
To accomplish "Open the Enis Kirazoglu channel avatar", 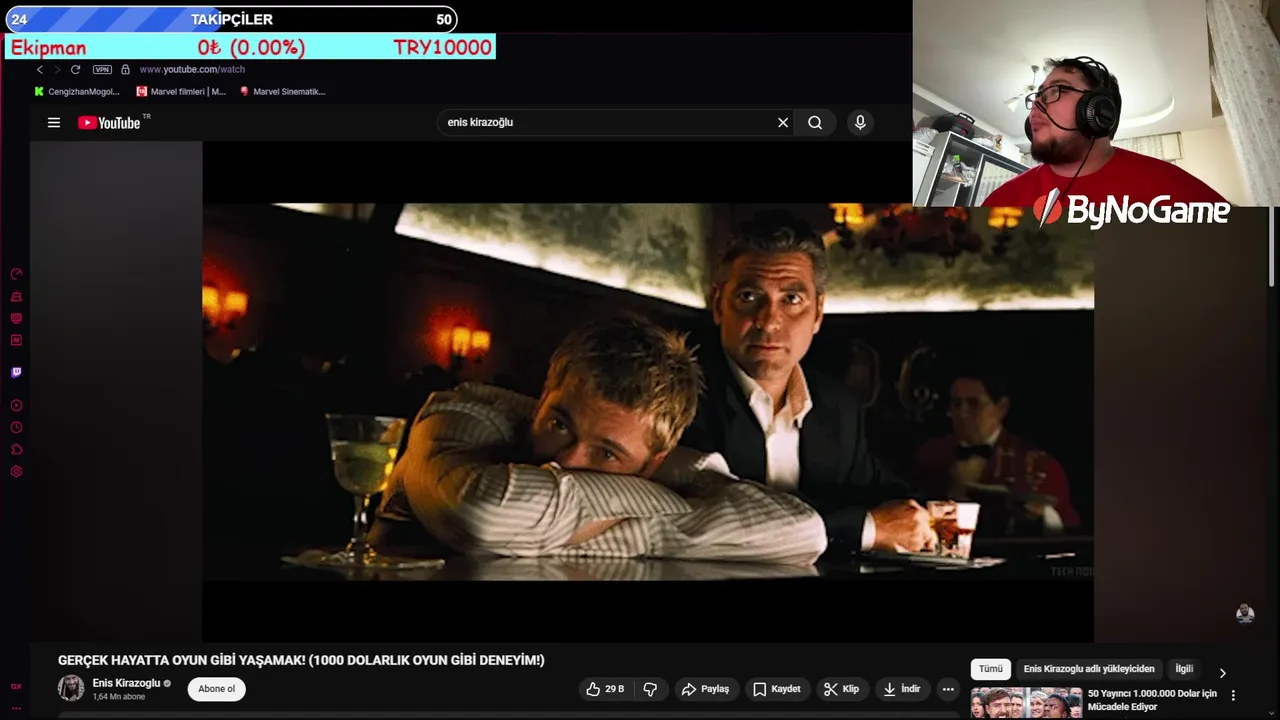I will click(71, 689).
